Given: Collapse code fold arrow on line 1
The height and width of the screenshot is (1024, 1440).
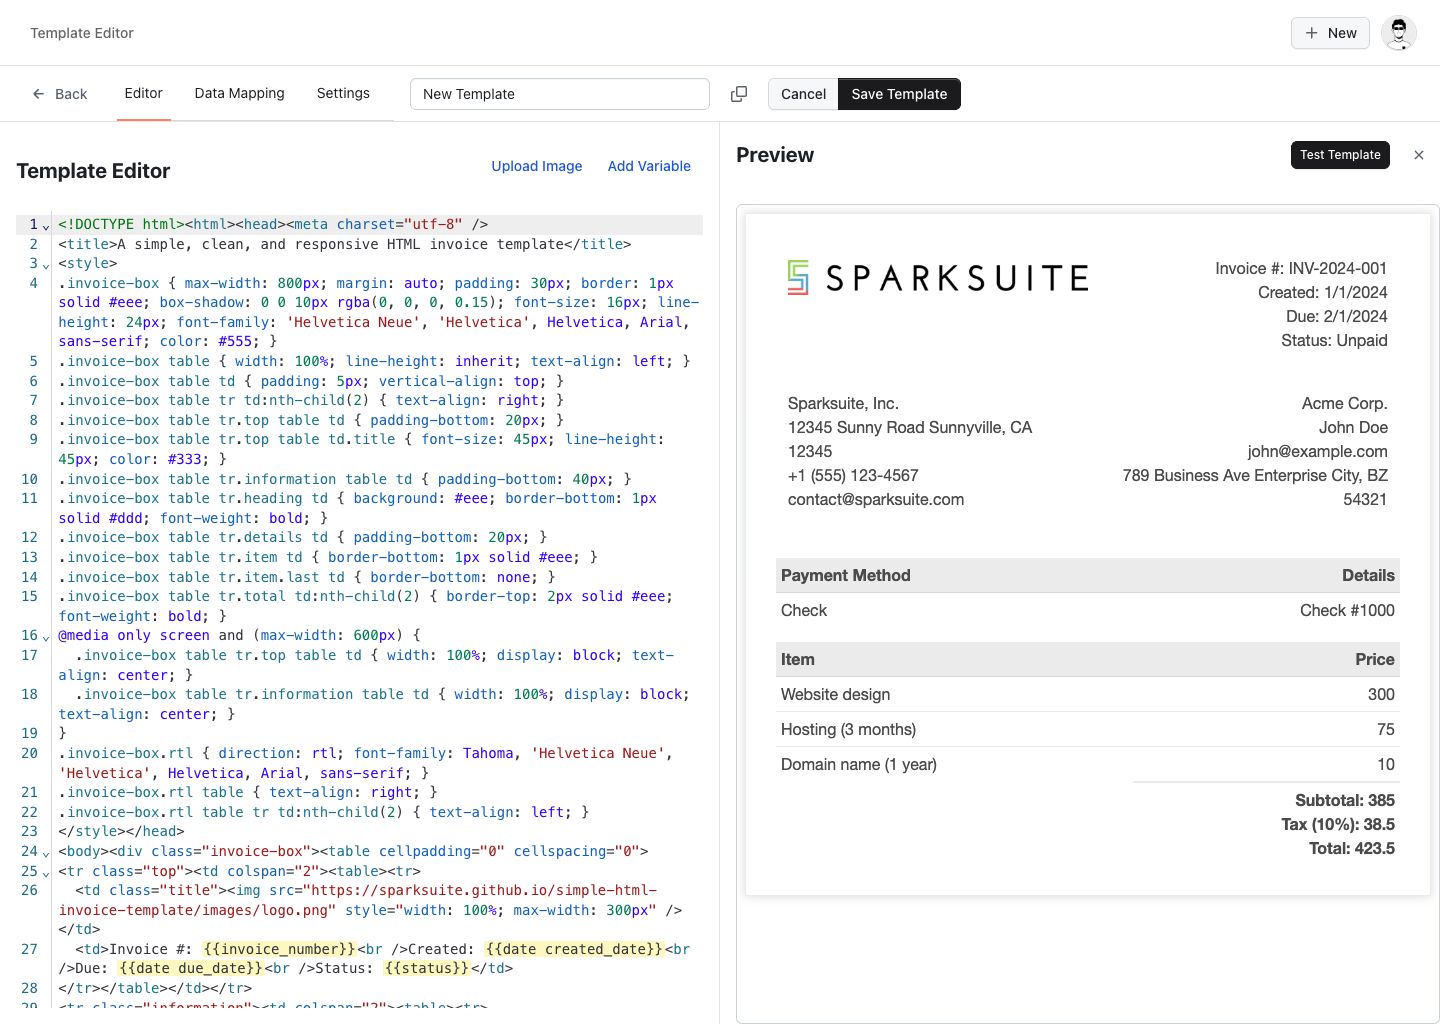Looking at the screenshot, I should coord(46,227).
